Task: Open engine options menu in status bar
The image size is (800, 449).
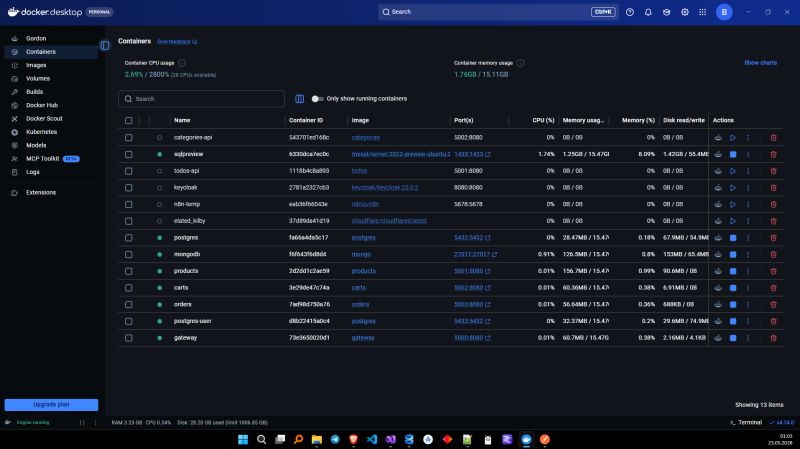Action: click(x=95, y=422)
